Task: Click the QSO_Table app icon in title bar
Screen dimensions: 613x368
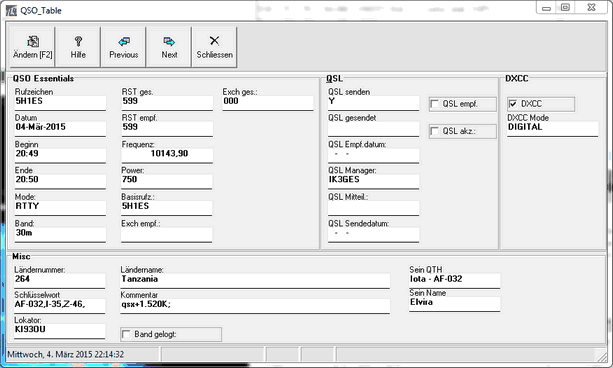Action: point(11,11)
